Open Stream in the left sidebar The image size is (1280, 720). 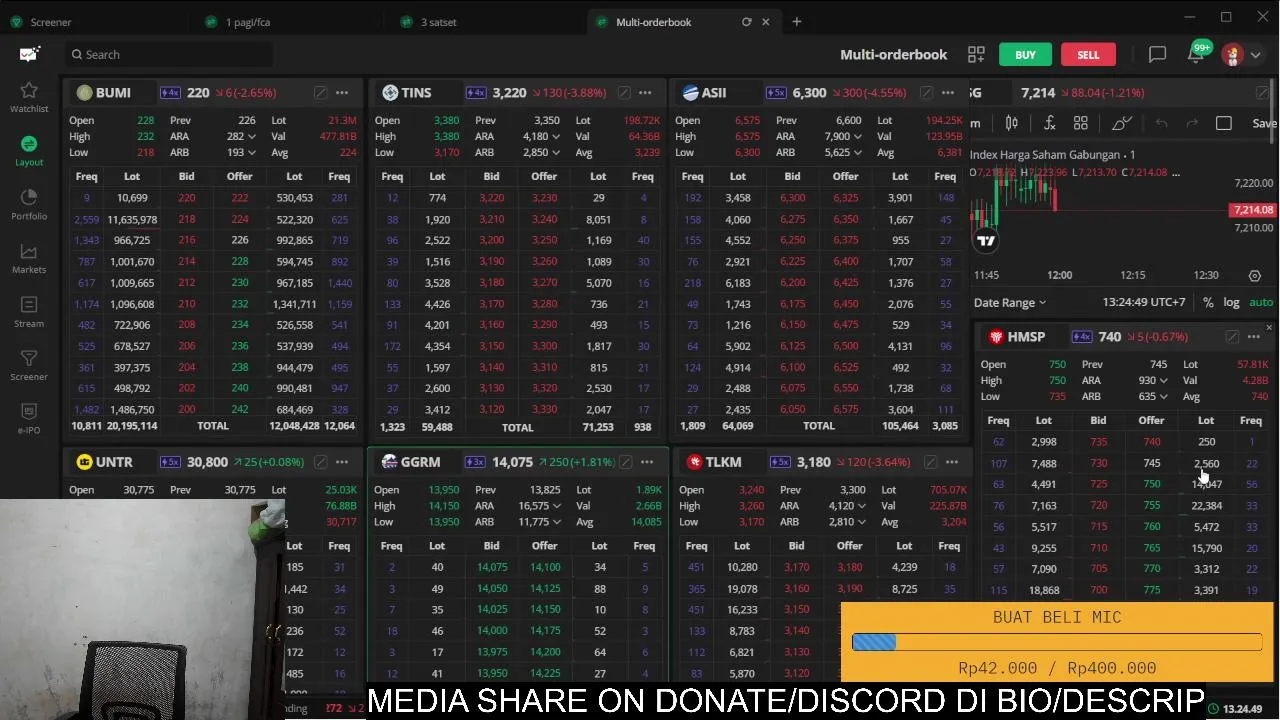click(29, 312)
